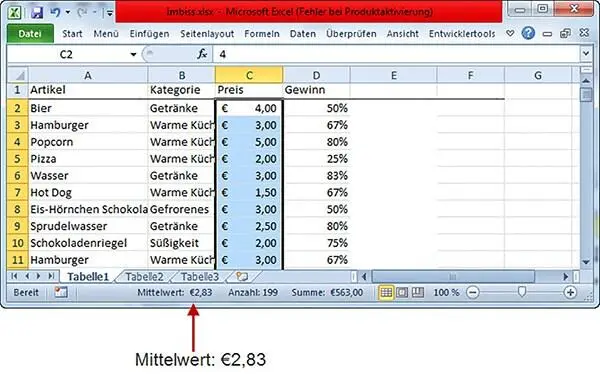This screenshot has height=380, width=600.
Task: Open the Daten ribbon tab
Action: pos(303,34)
